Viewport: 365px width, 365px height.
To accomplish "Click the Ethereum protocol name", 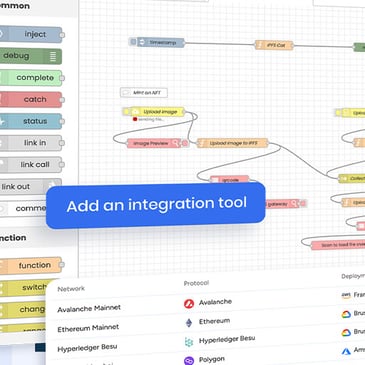I will pos(214,321).
